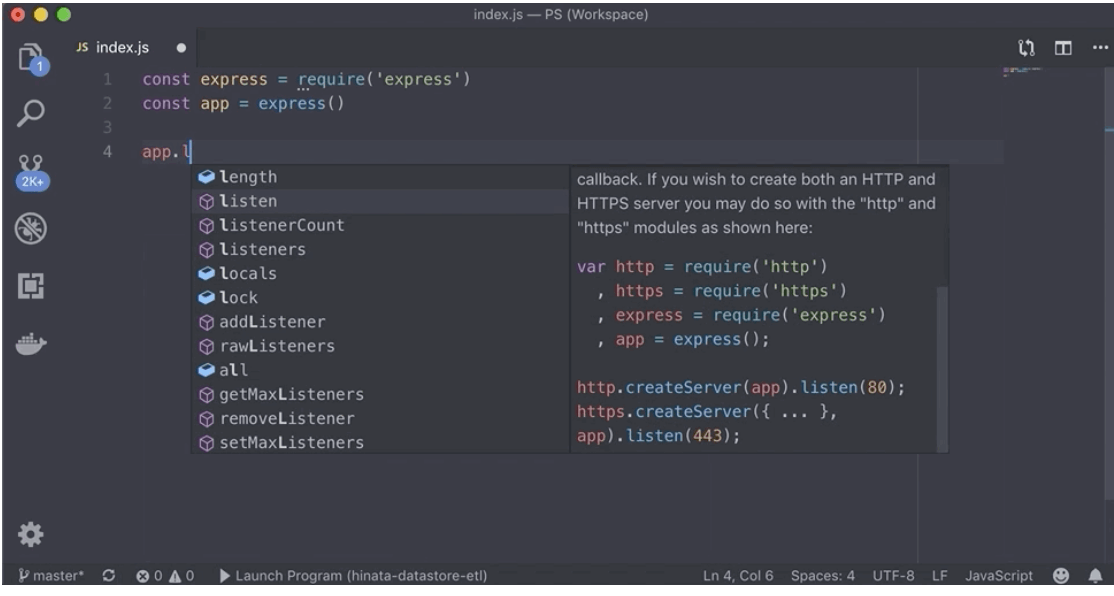Click 'app).listen(443);' in the documentation
Image resolution: width=1114 pixels, height=596 pixels.
658,435
